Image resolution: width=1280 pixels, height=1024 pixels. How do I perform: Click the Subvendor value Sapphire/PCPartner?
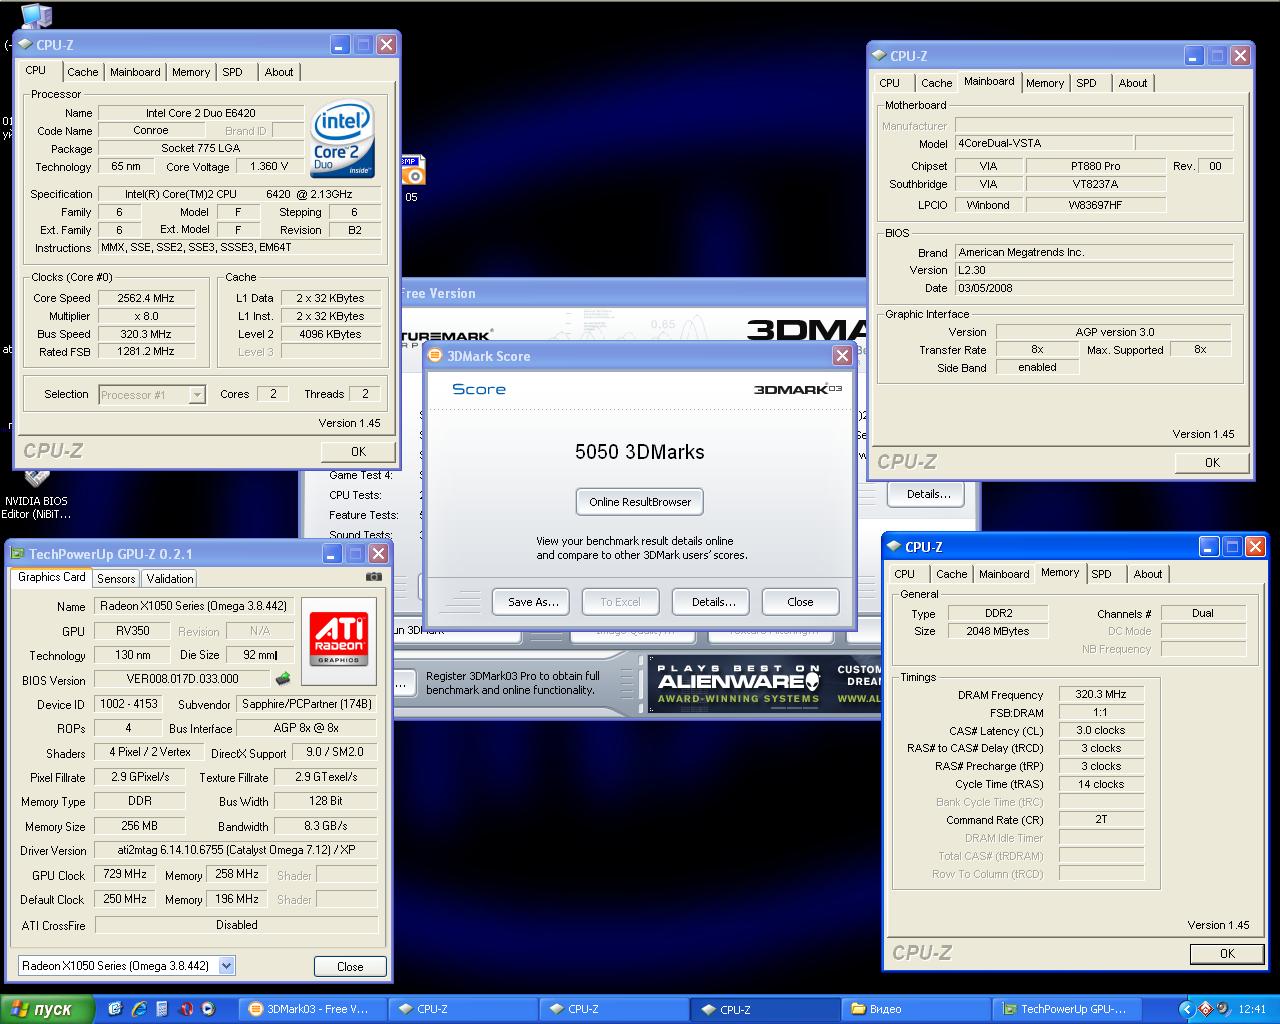[307, 704]
